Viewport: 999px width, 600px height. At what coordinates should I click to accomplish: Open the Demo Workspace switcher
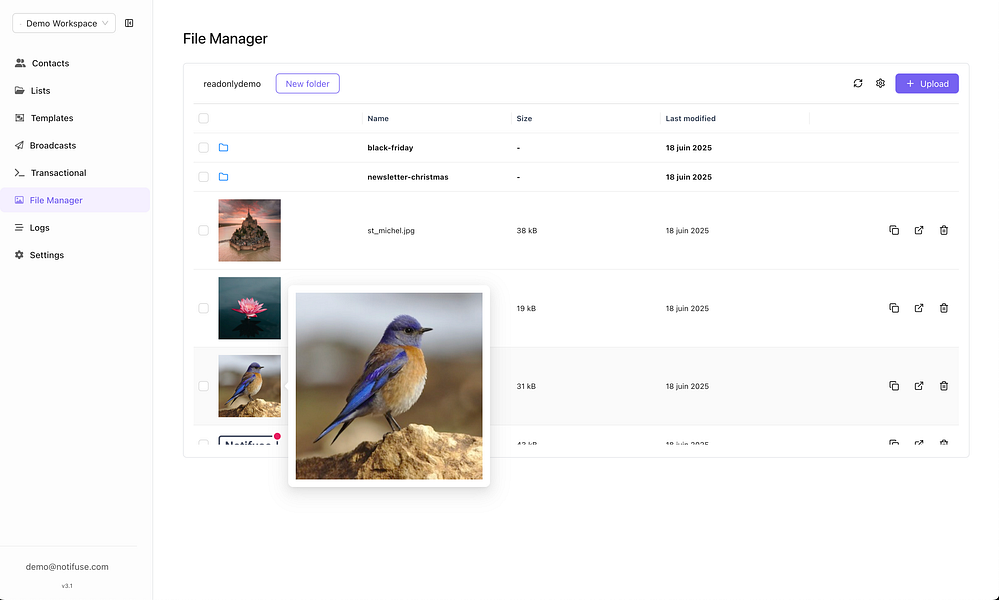(58, 22)
